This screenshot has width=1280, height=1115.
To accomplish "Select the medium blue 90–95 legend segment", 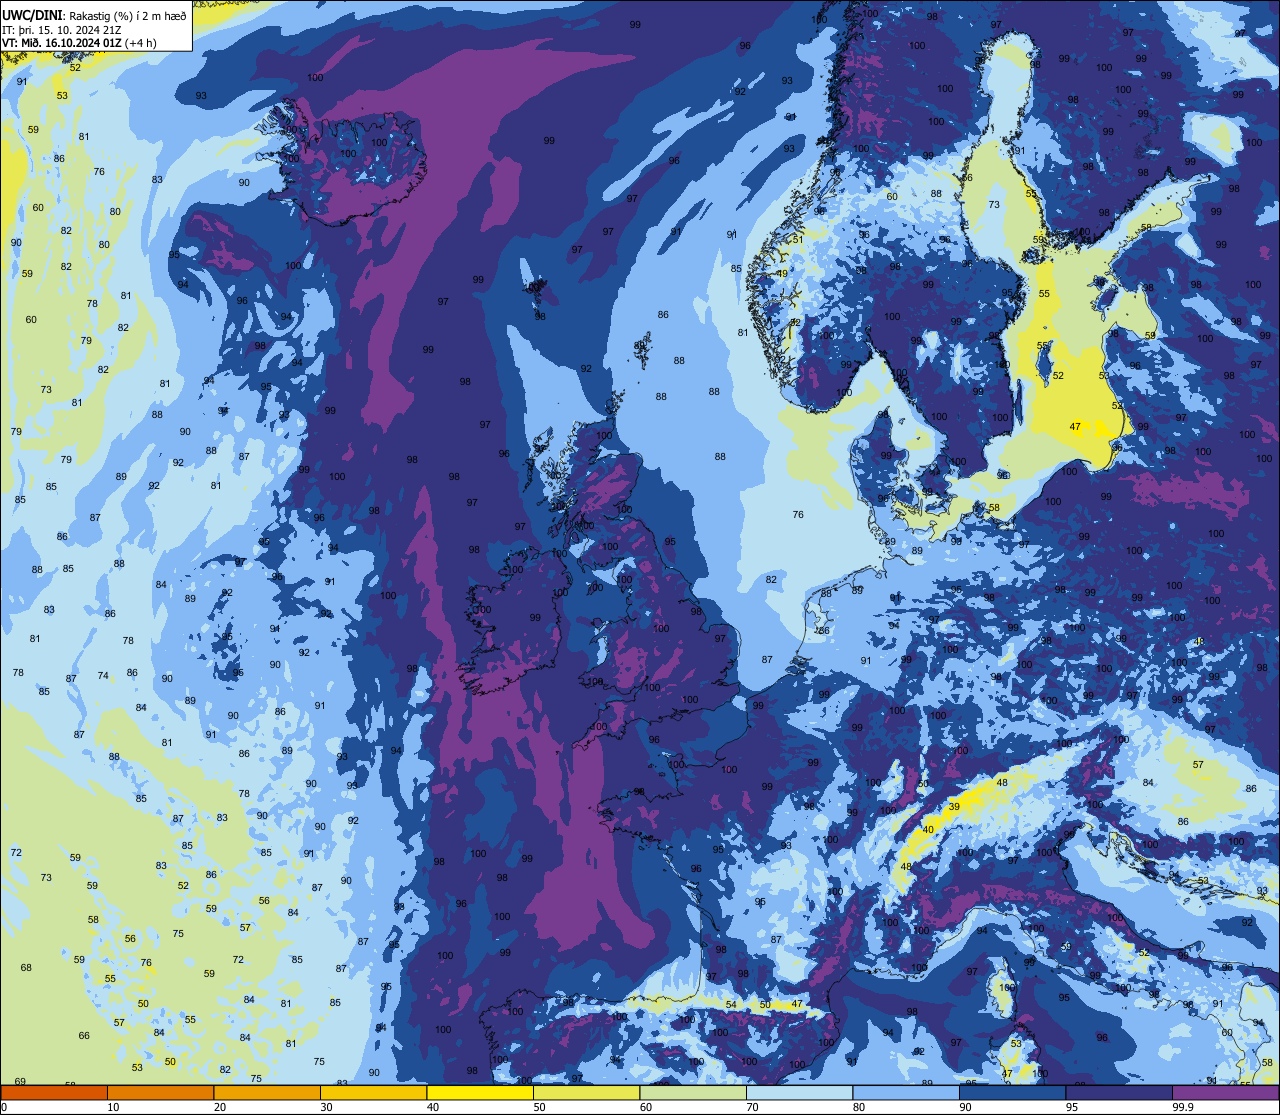I will [1012, 1092].
